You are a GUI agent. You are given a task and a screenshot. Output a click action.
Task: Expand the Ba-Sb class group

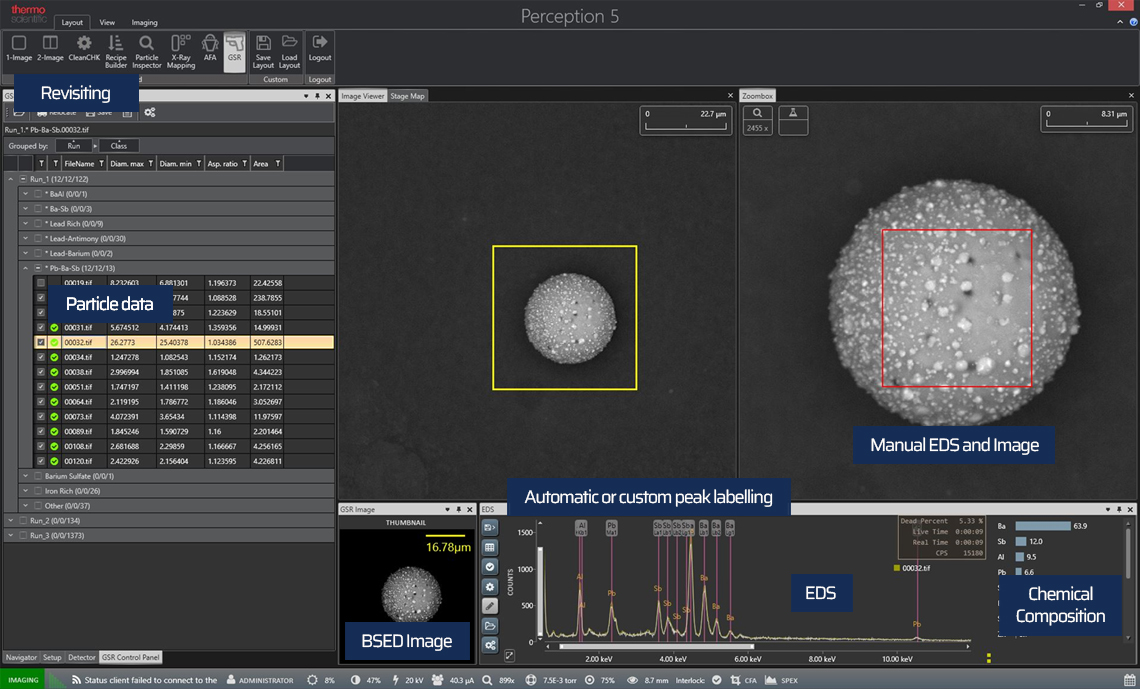tap(25, 209)
